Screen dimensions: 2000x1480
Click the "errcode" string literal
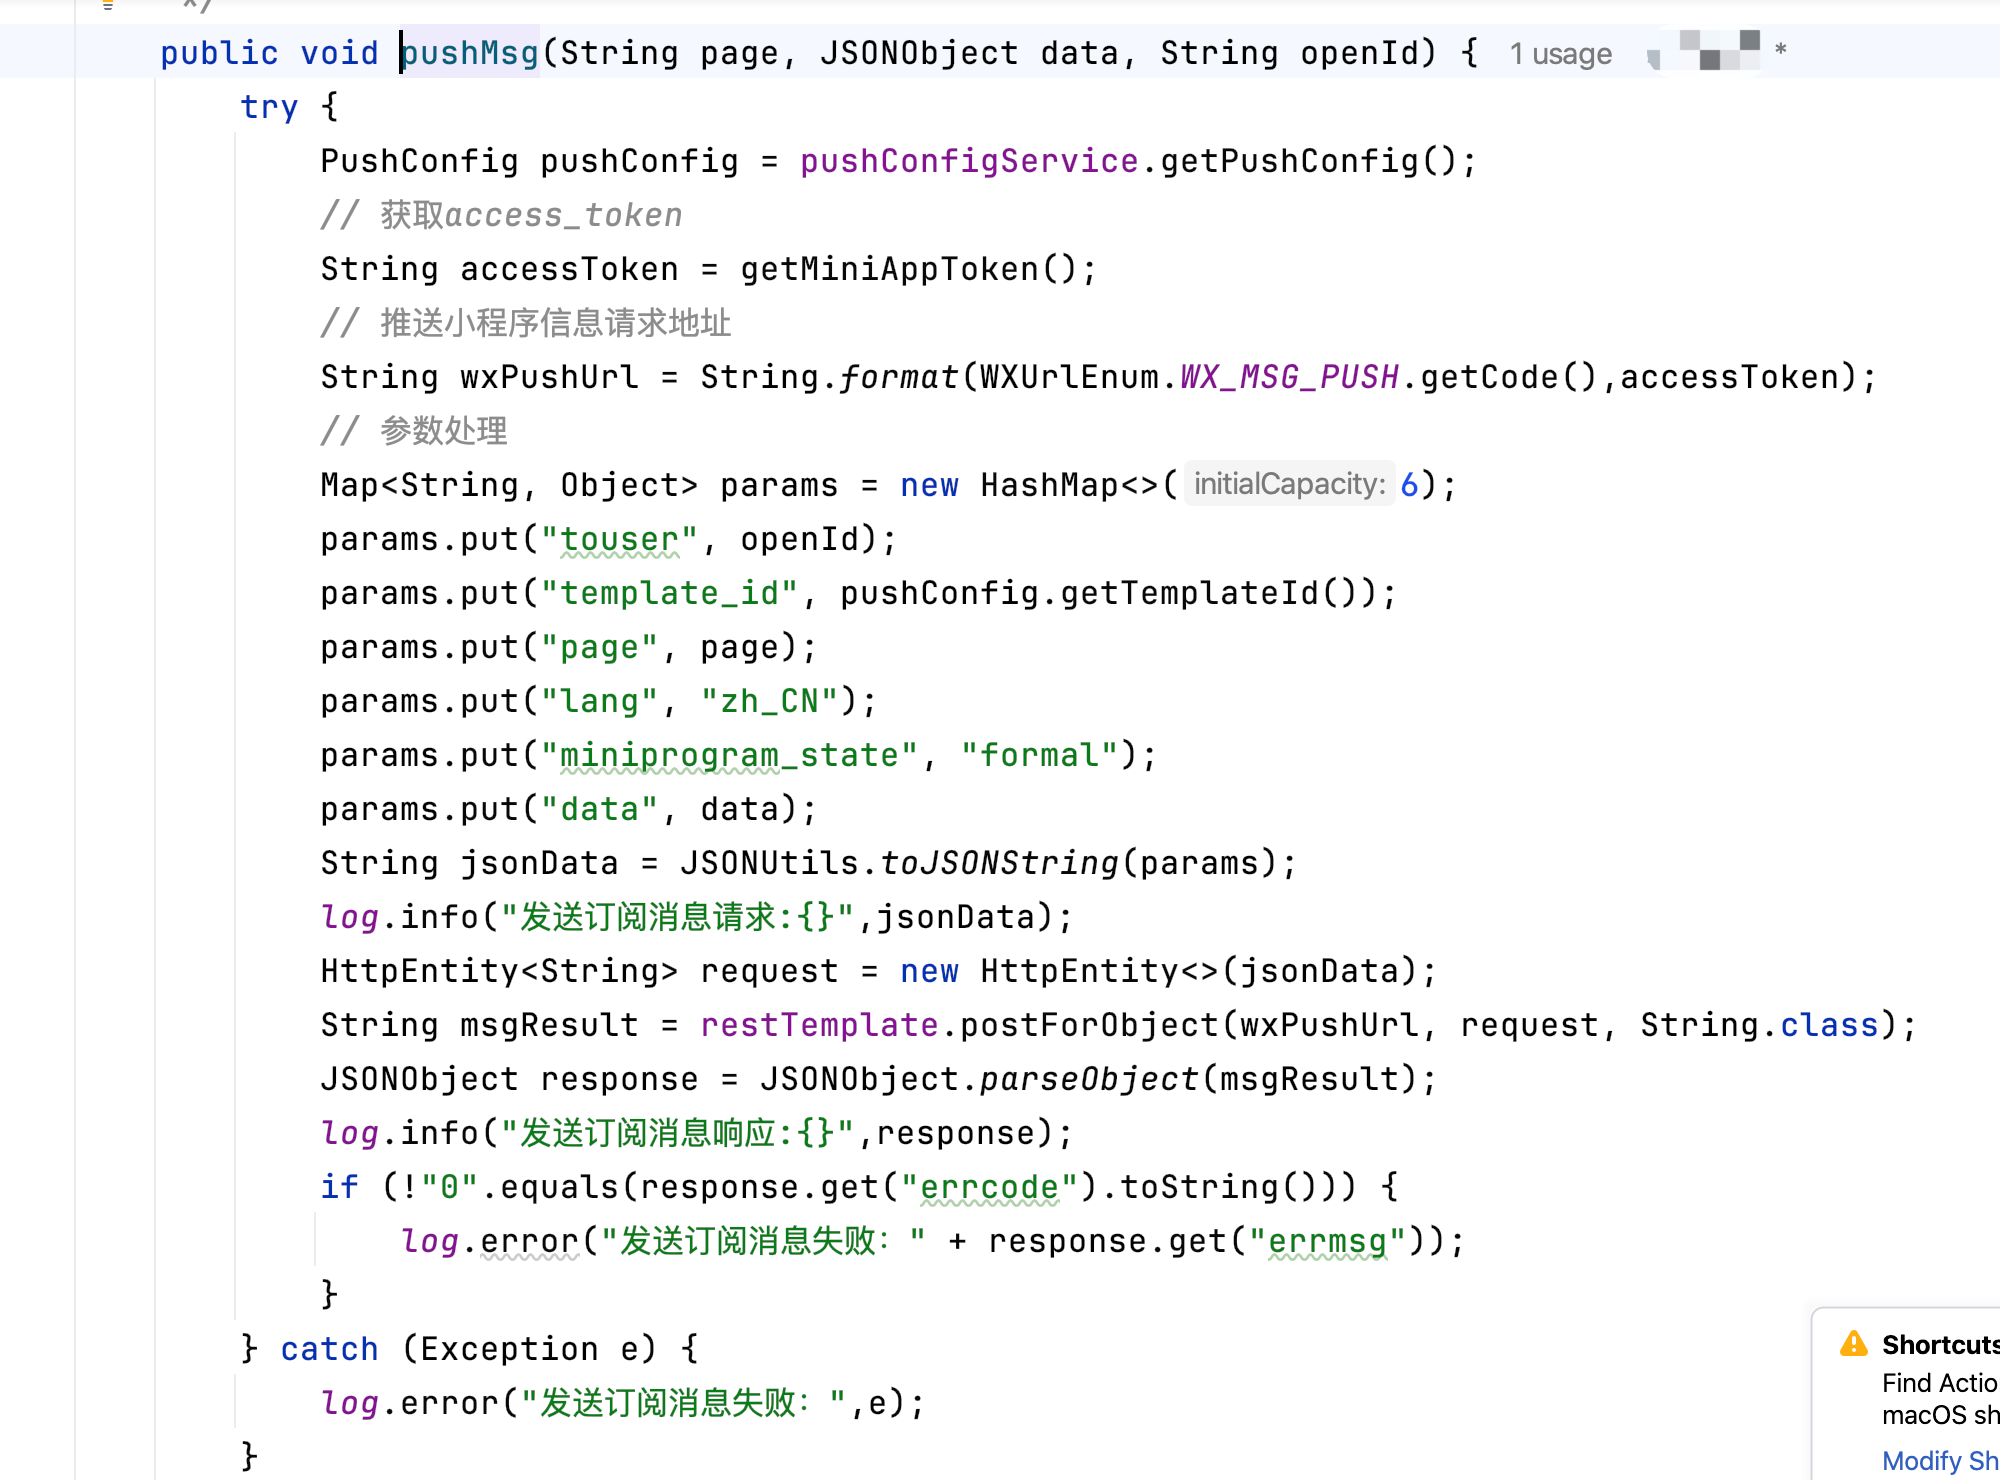click(x=989, y=1187)
